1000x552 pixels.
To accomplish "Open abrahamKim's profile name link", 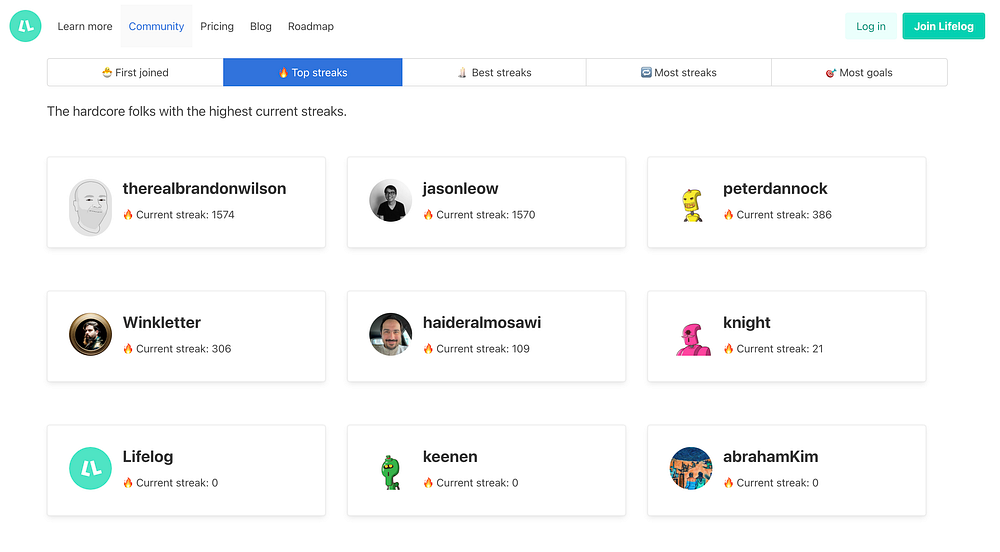I will tap(770, 456).
